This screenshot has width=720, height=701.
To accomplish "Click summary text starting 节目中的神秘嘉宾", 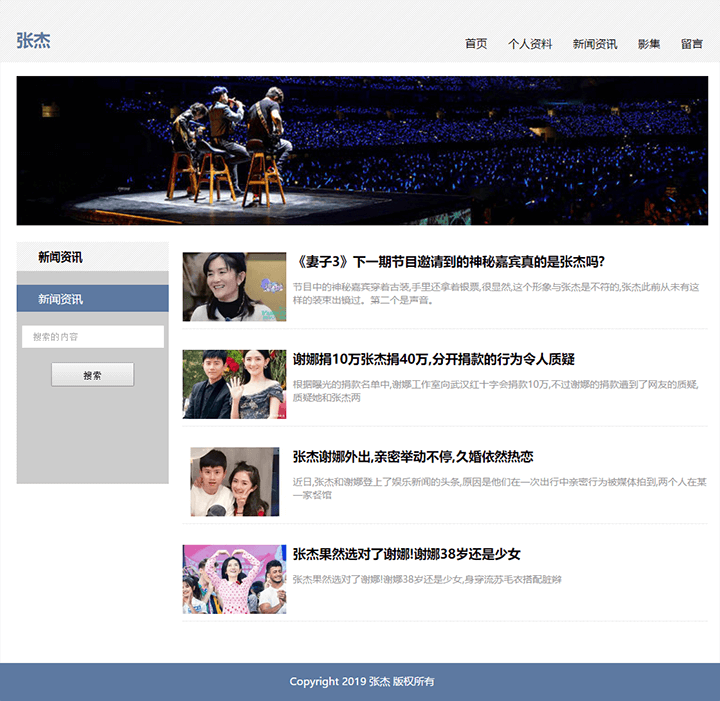I will click(x=496, y=293).
